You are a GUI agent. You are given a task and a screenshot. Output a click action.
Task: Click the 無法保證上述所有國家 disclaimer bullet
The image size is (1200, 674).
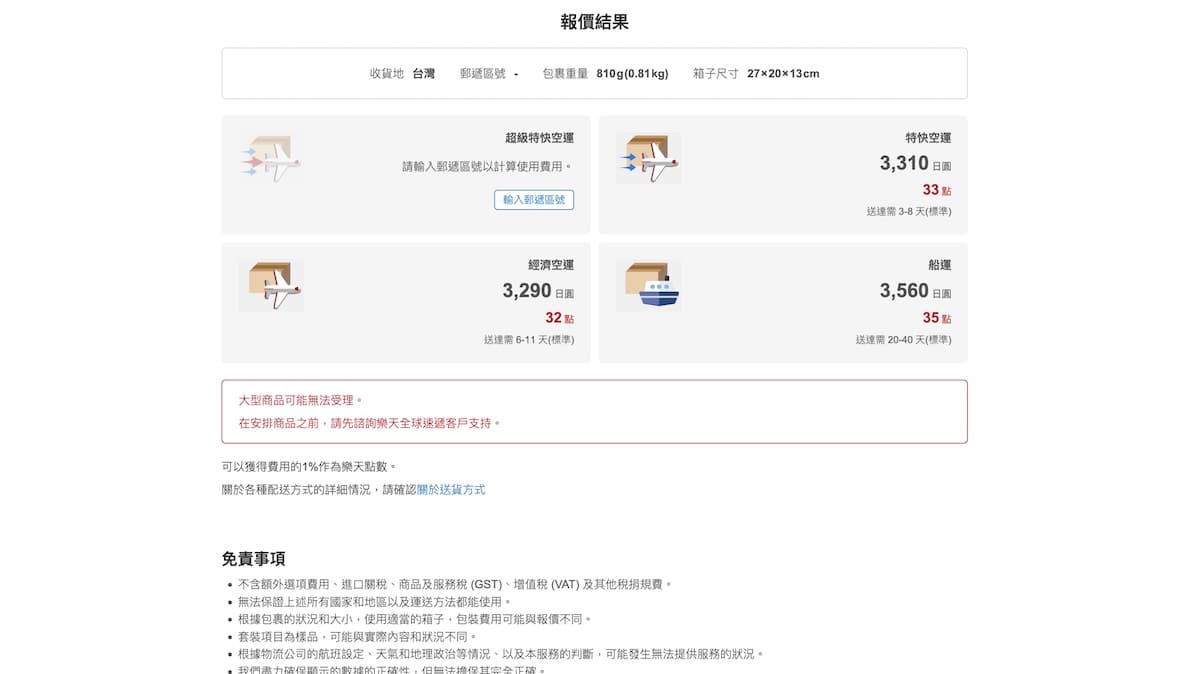pos(374,602)
